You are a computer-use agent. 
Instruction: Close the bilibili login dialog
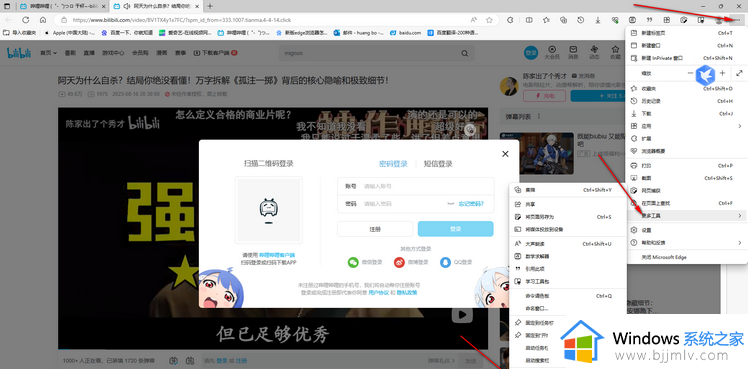pyautogui.click(x=505, y=153)
